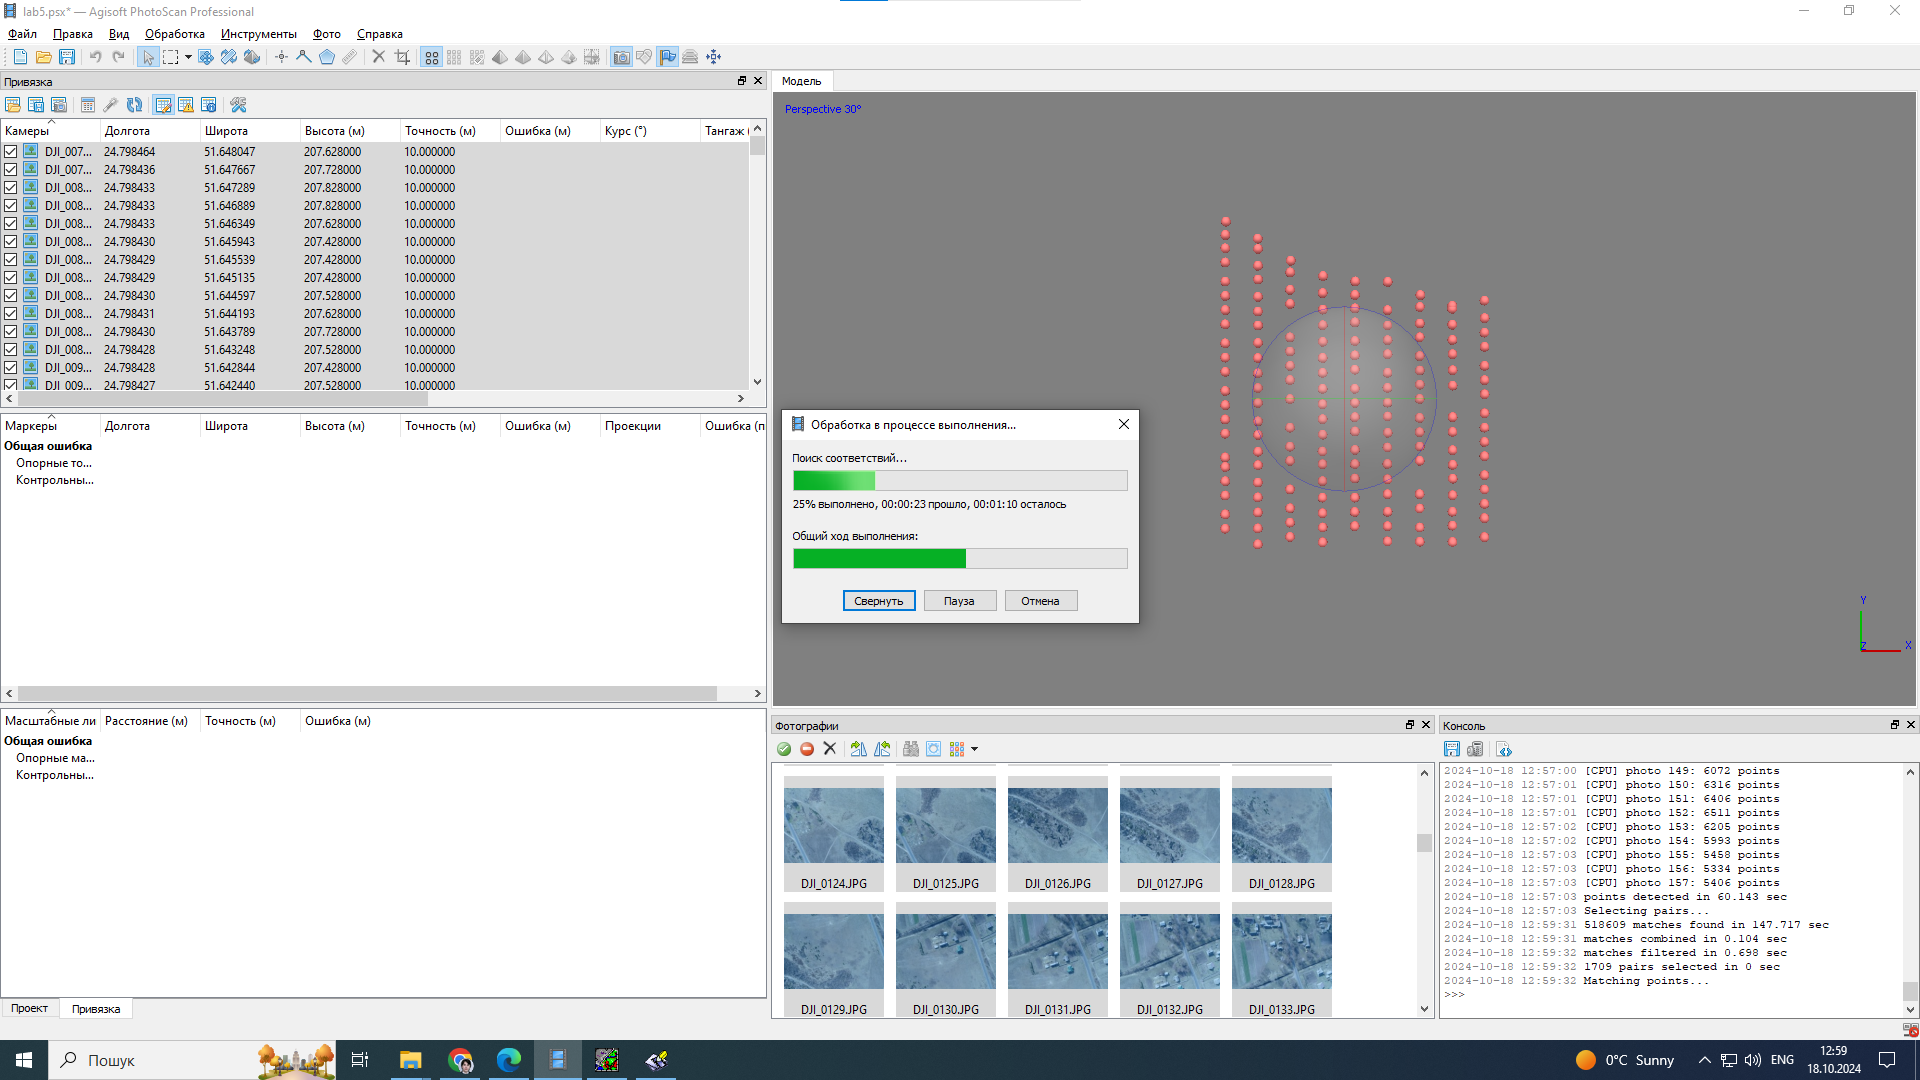Click the disable cameras red icon

(x=807, y=749)
